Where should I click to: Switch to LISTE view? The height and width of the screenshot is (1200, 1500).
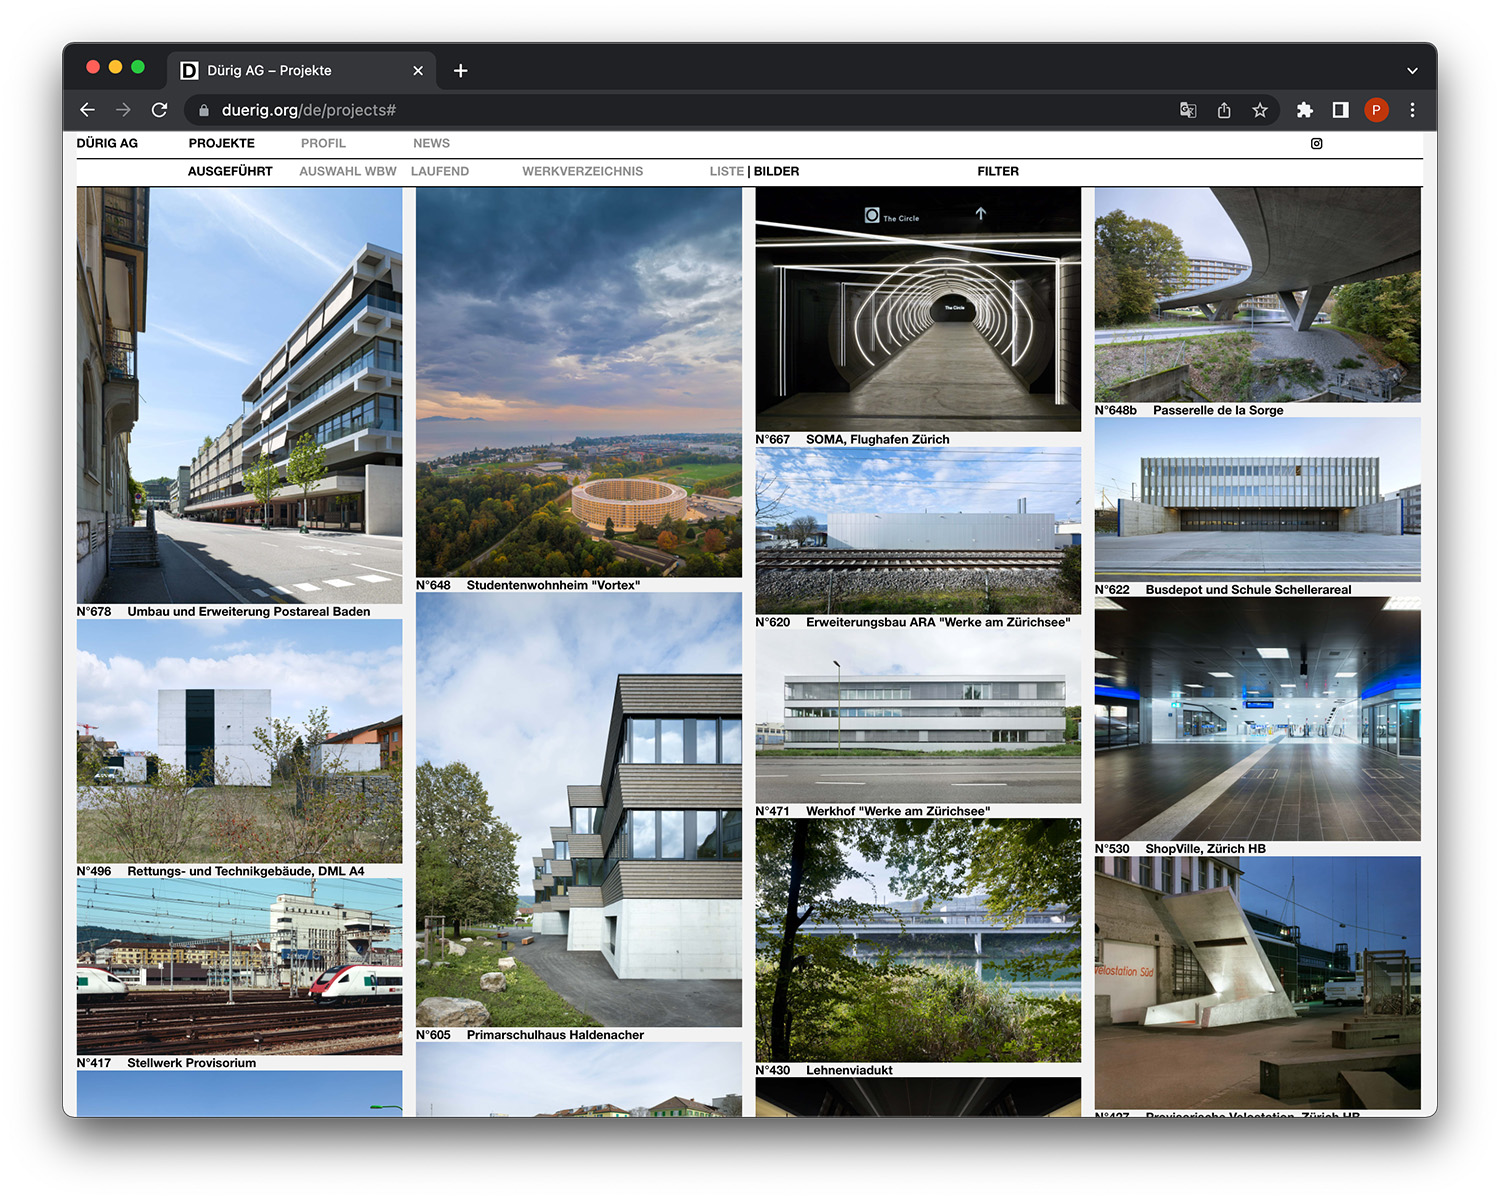click(x=726, y=172)
